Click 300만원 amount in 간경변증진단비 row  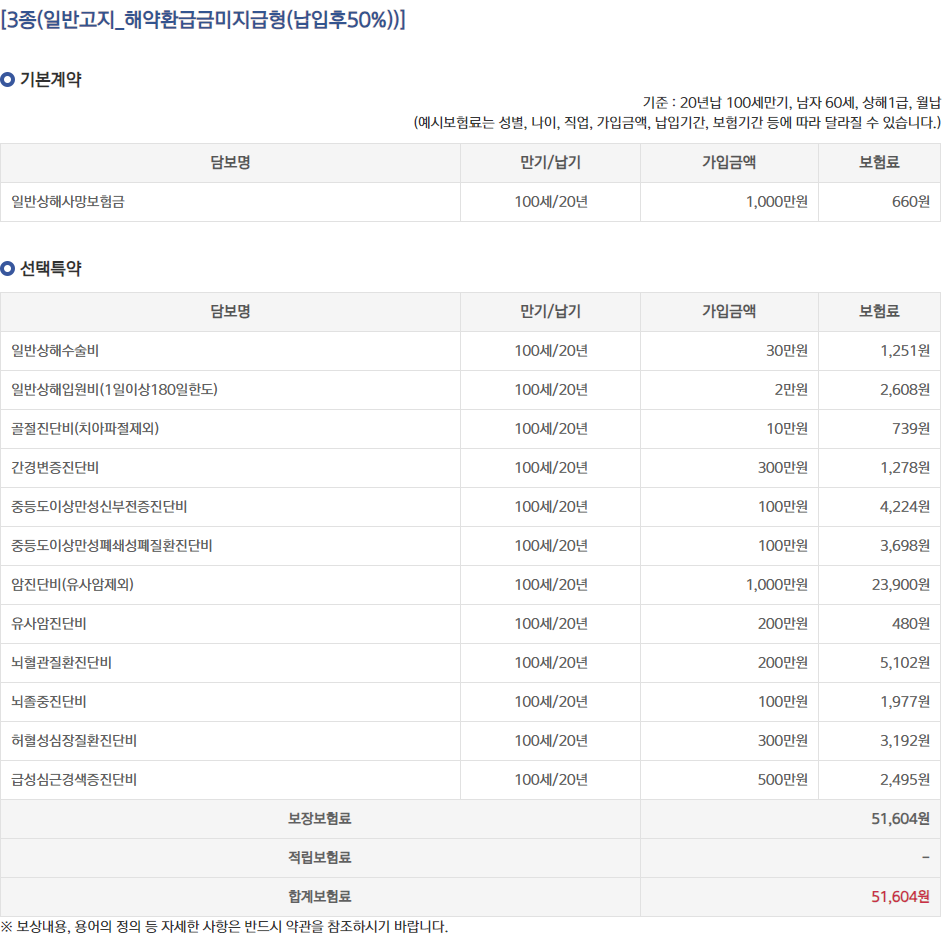[x=783, y=468]
